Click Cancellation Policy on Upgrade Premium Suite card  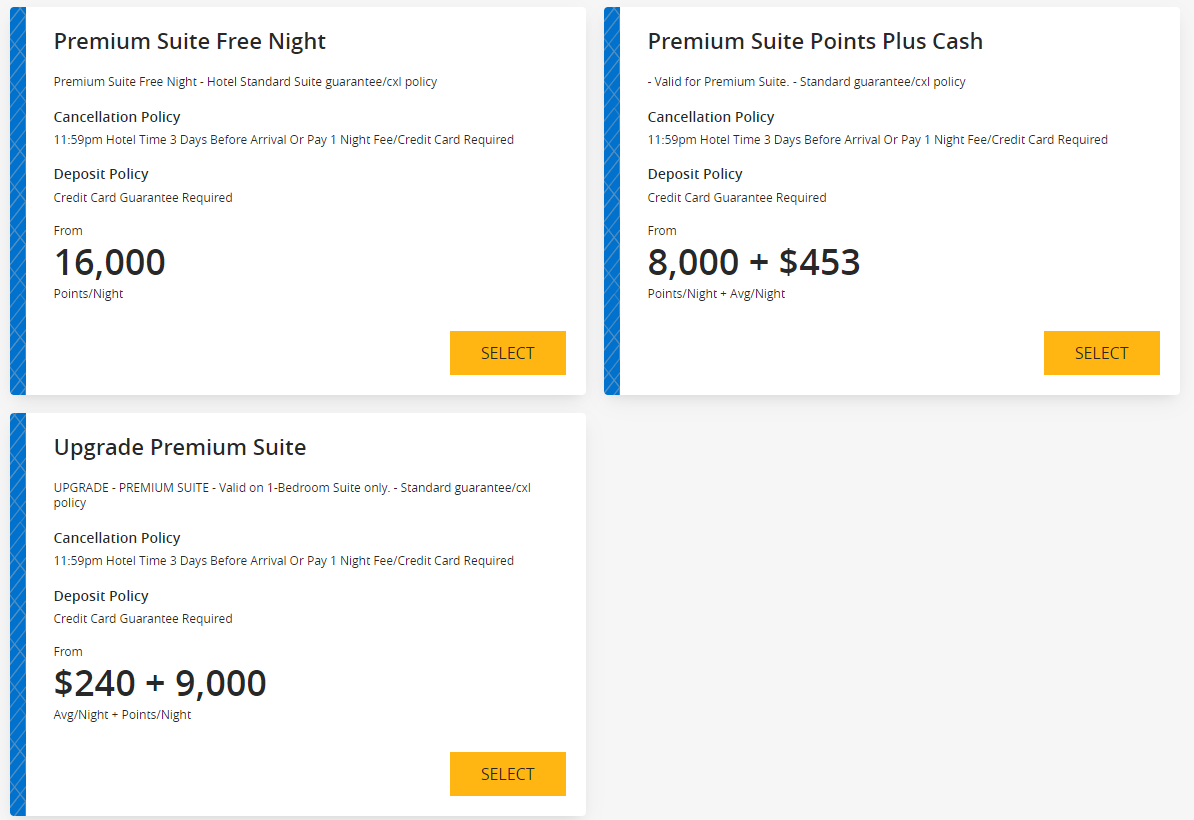117,538
